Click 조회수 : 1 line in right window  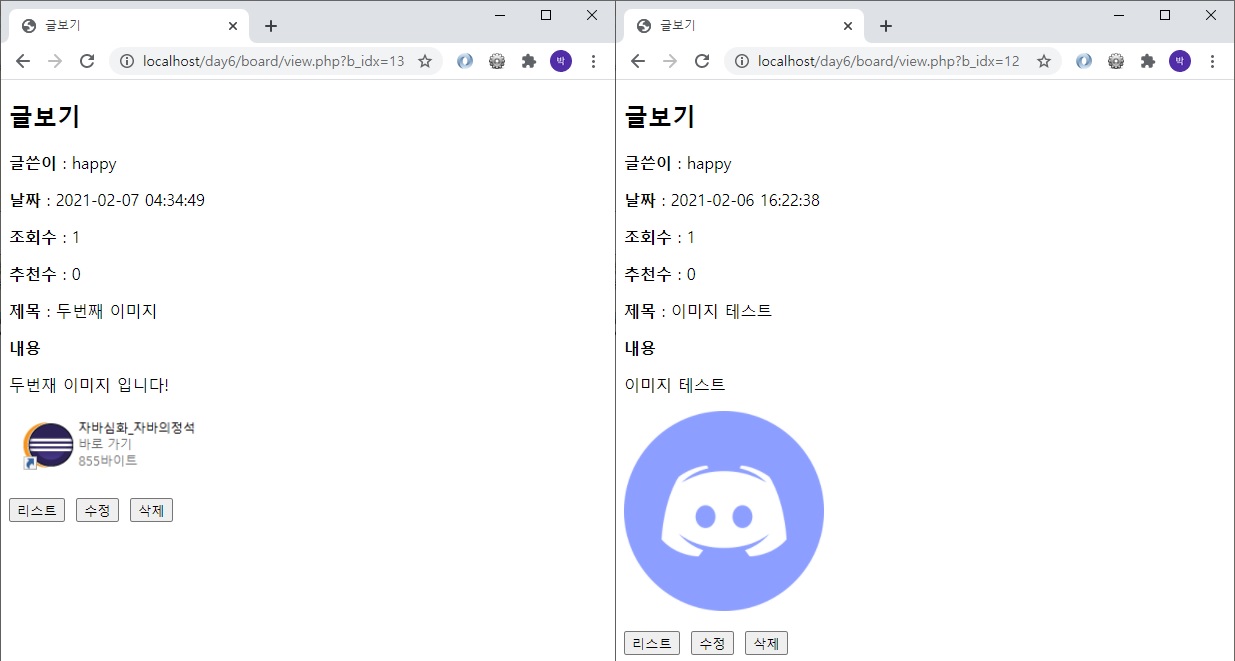(659, 237)
